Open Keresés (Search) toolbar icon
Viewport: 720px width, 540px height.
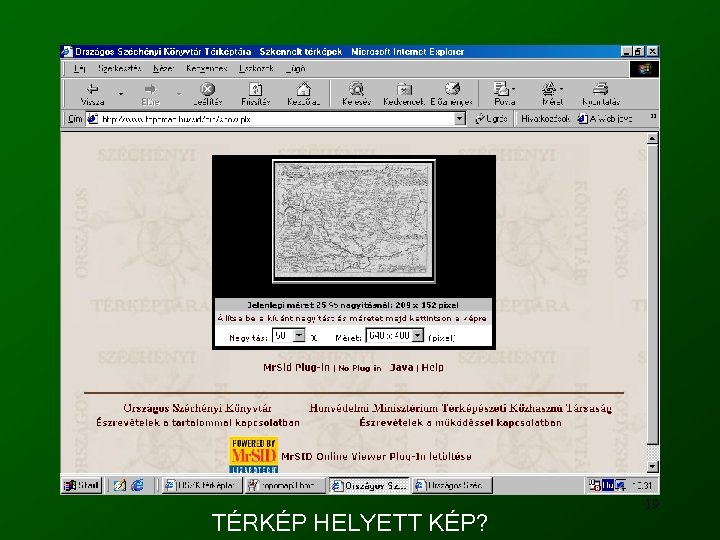pos(356,89)
